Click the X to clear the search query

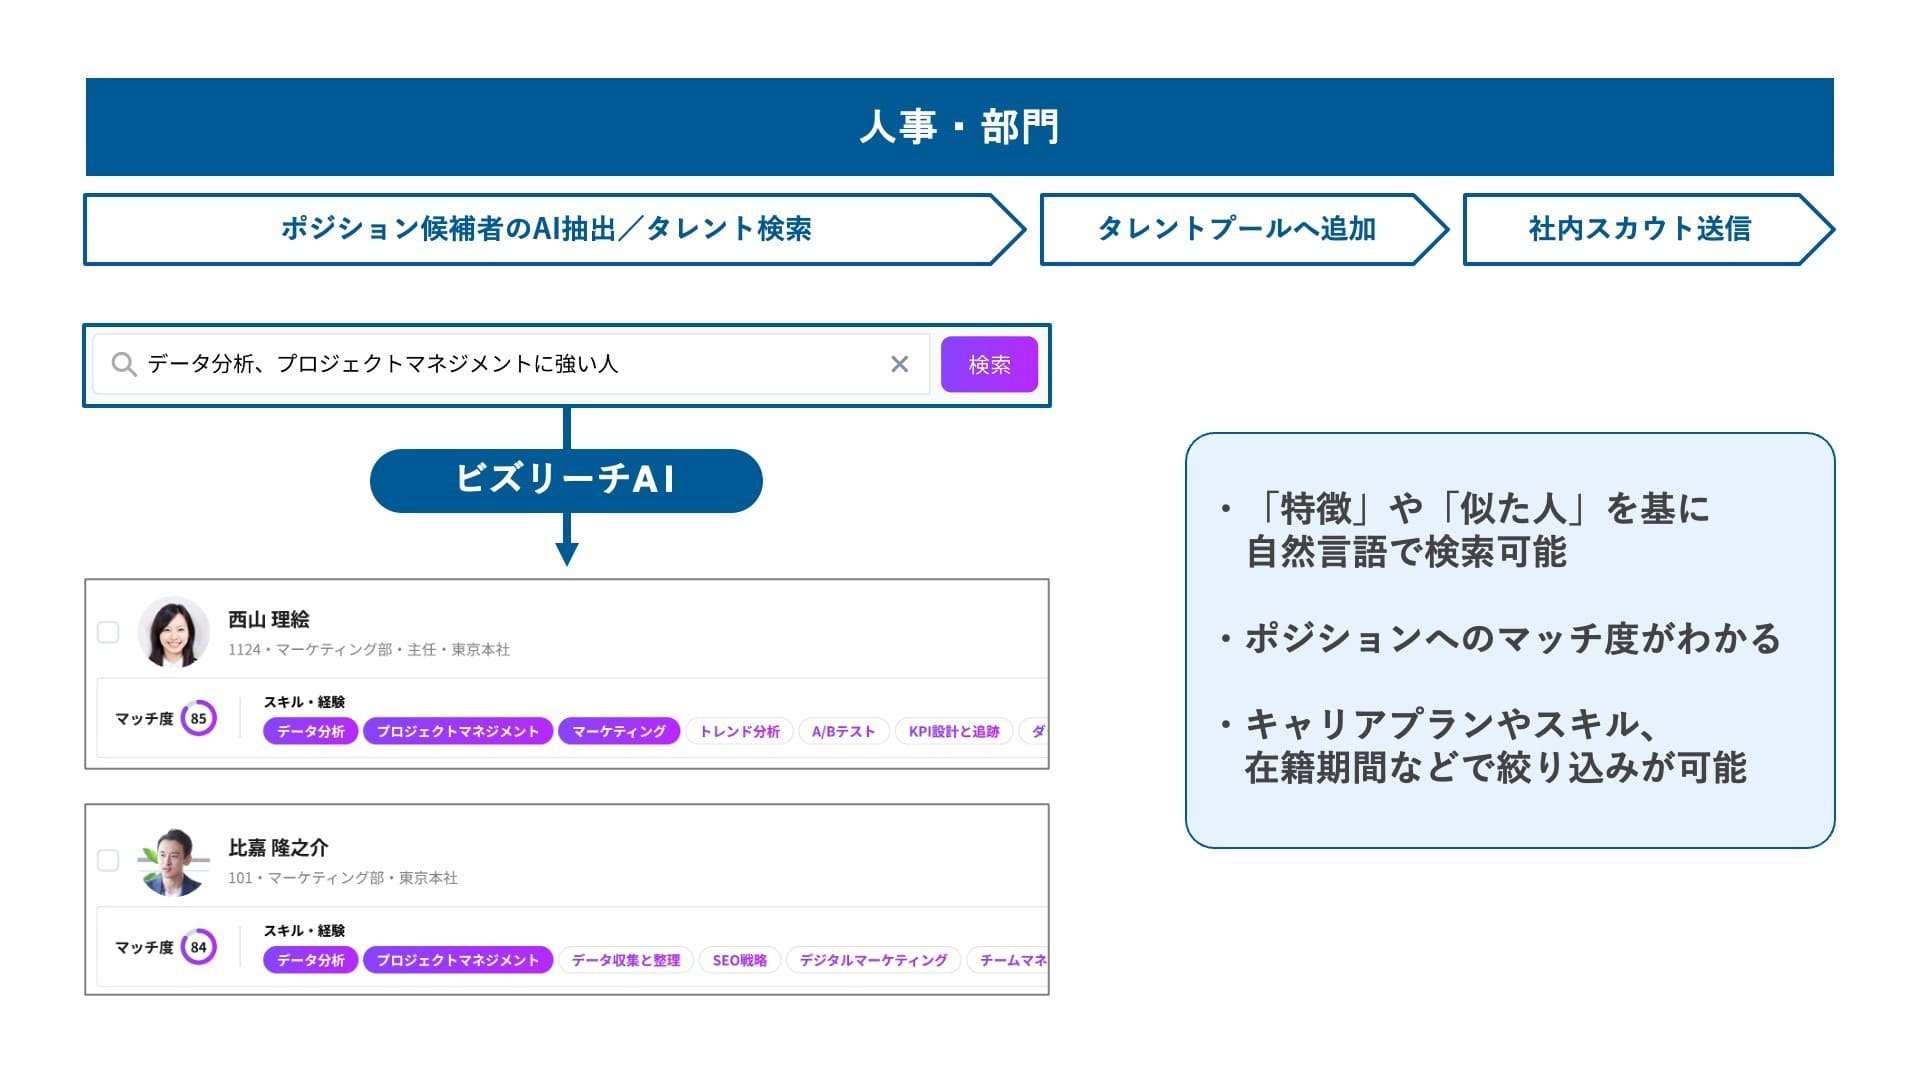(898, 364)
